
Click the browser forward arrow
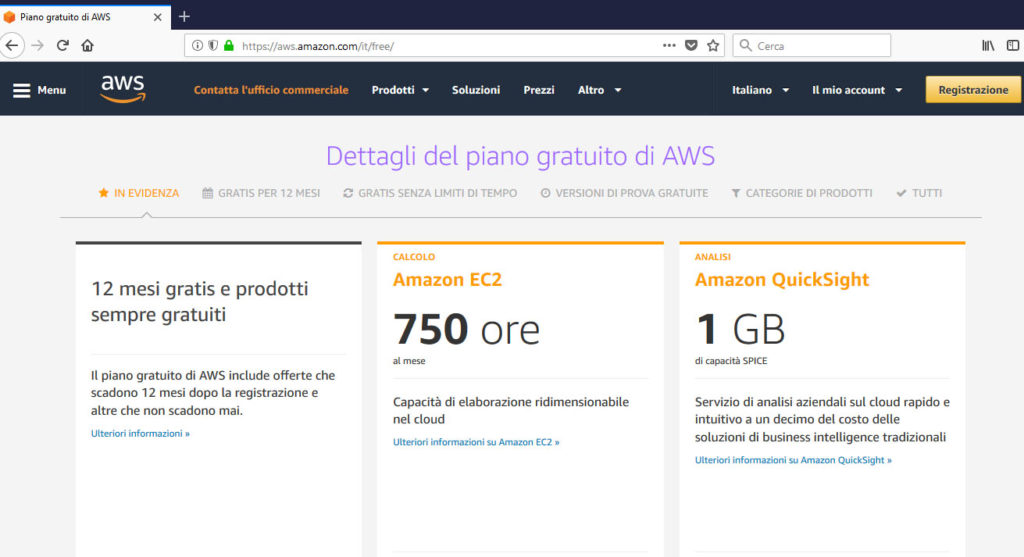point(37,46)
